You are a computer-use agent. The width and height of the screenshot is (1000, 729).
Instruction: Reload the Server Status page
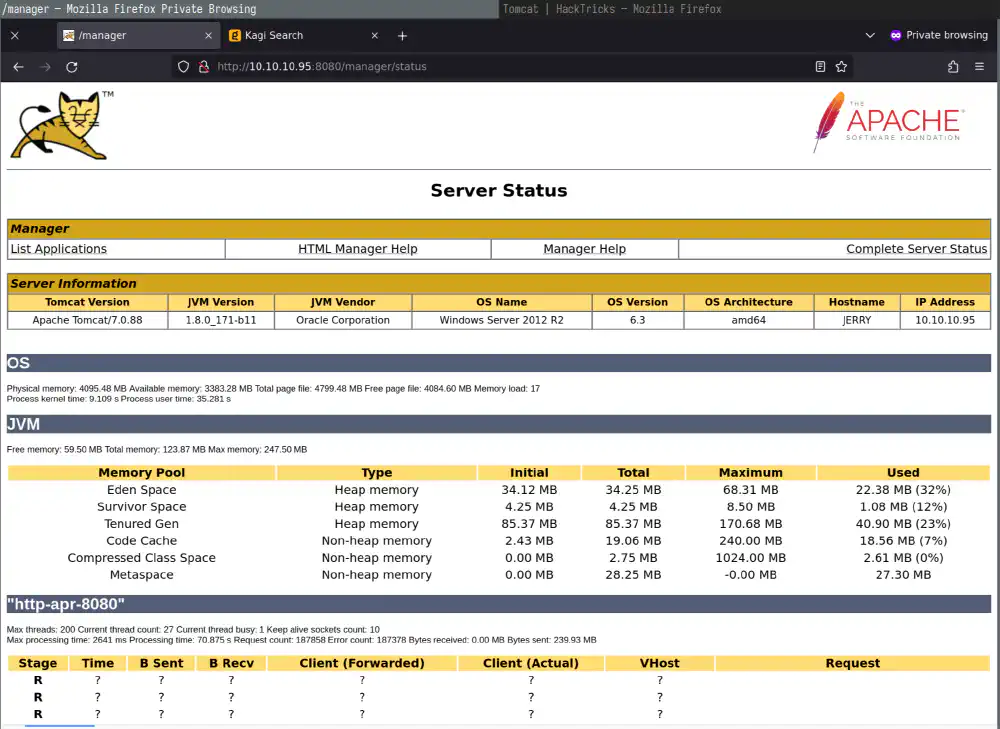coord(71,67)
